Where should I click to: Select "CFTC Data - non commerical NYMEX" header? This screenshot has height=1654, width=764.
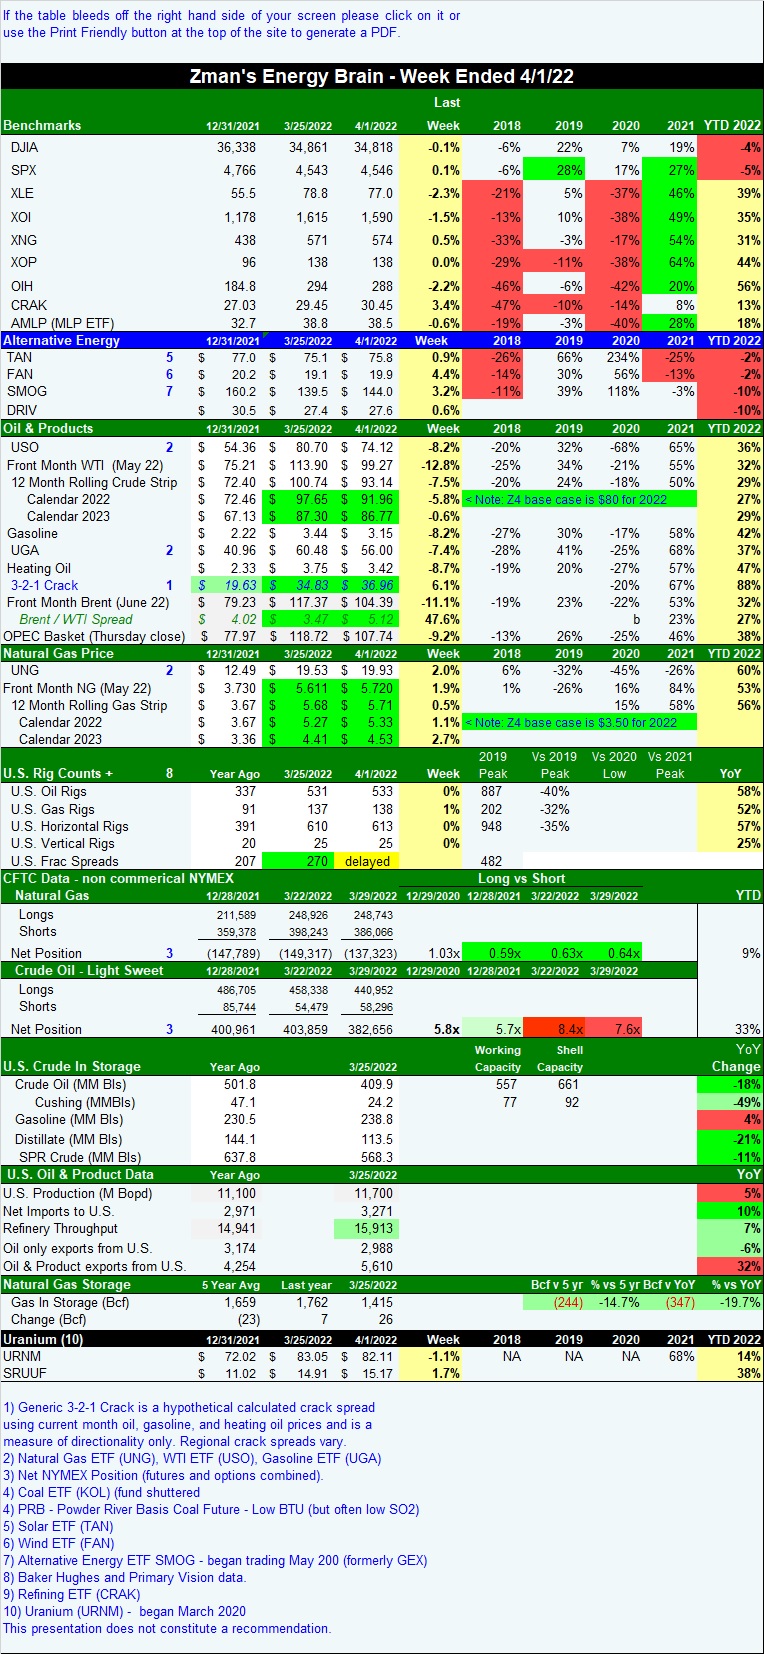(x=118, y=878)
